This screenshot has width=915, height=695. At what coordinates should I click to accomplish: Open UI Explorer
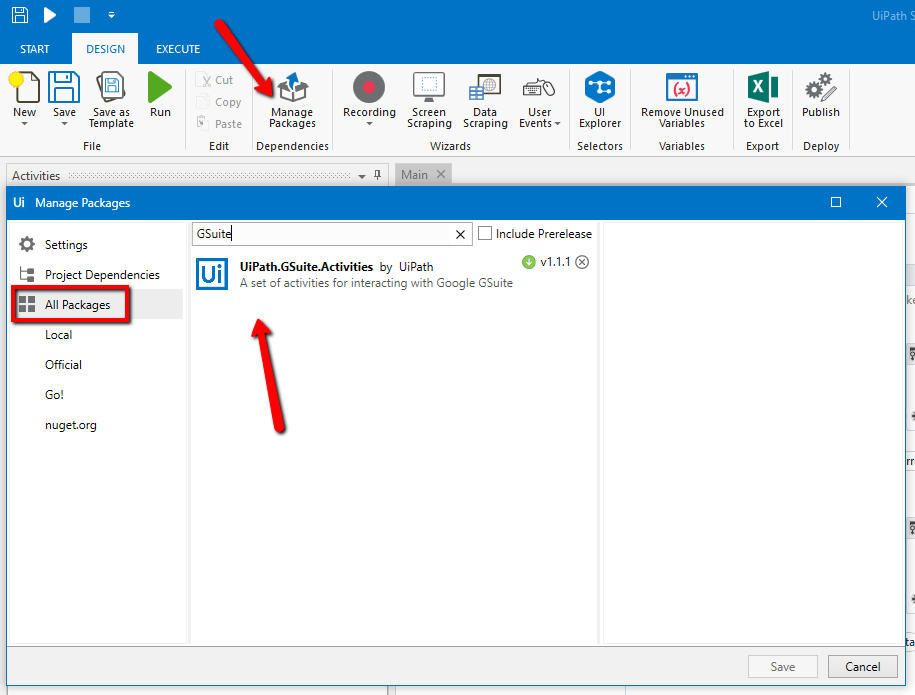(600, 101)
